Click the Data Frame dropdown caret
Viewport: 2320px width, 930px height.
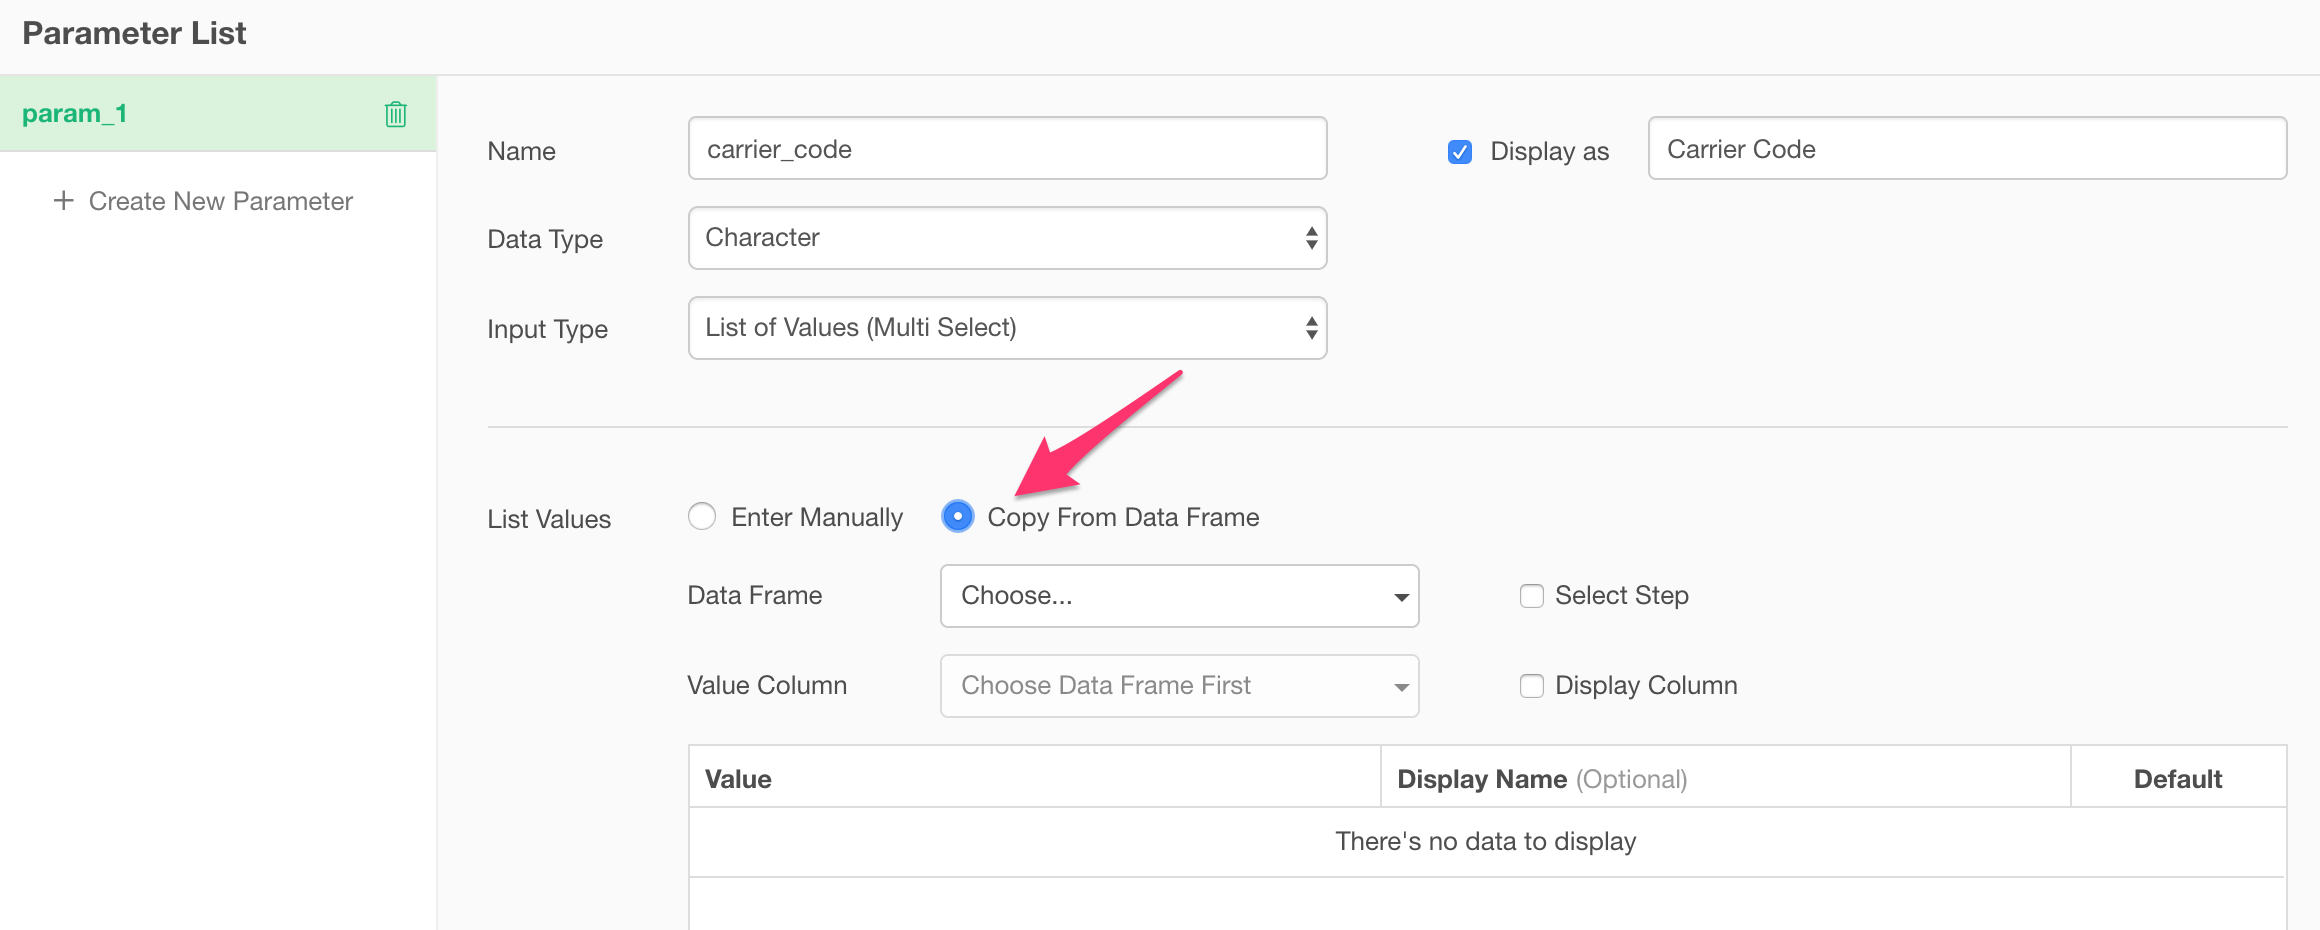pyautogui.click(x=1401, y=597)
